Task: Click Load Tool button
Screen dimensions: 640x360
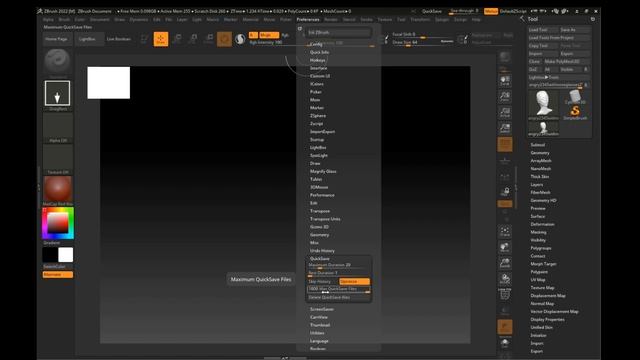Action: pyautogui.click(x=543, y=30)
